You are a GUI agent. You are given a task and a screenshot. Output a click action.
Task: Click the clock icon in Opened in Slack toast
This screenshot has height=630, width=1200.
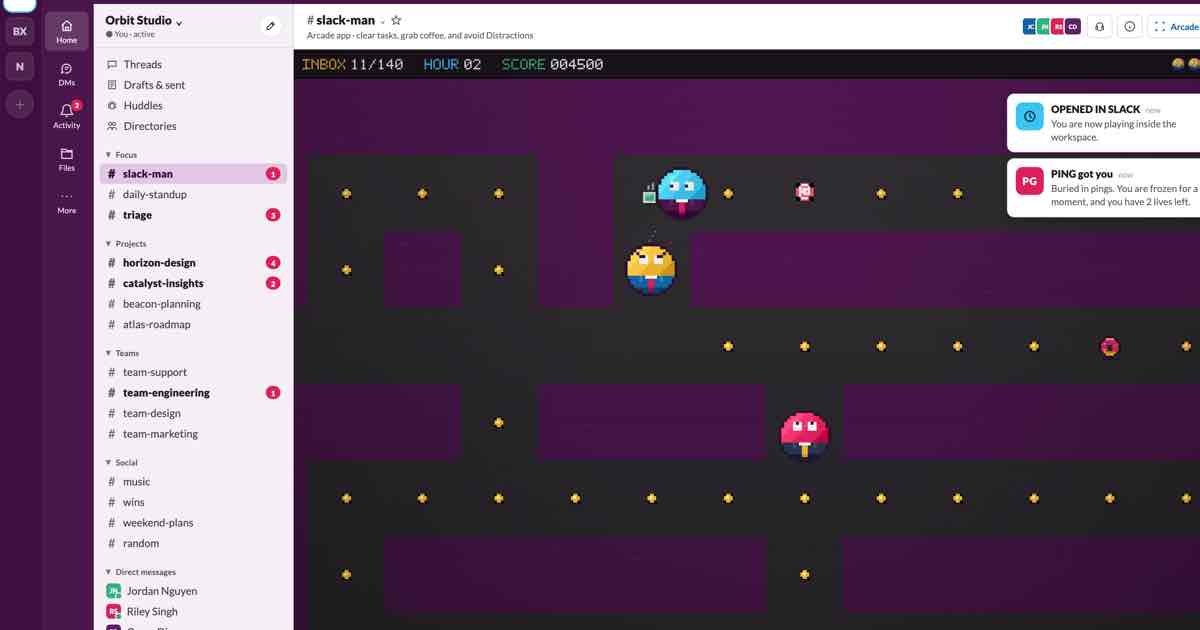pos(1029,117)
